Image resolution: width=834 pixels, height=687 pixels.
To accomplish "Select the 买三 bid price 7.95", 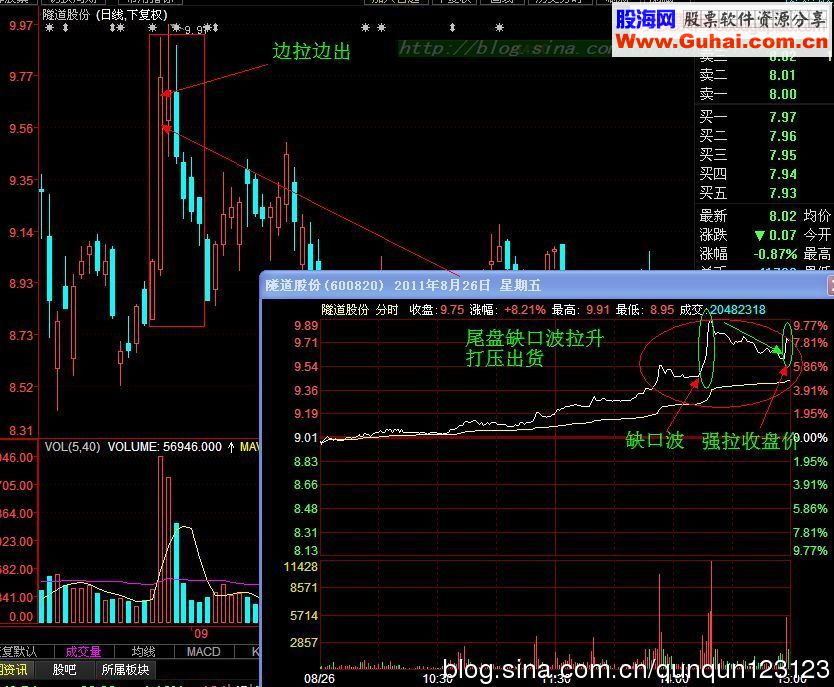I will pos(782,155).
